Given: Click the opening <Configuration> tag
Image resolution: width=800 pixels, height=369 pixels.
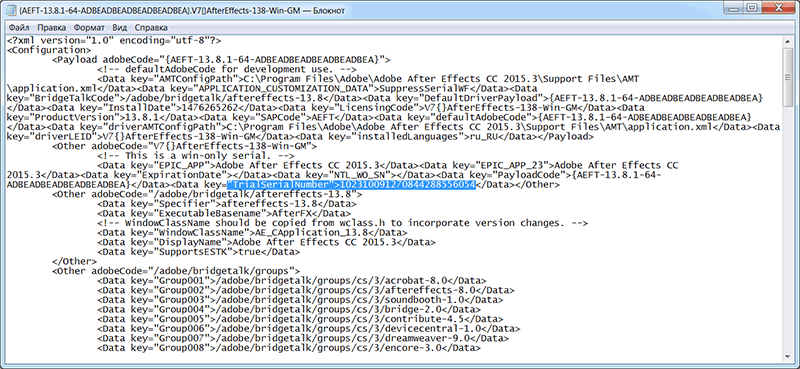Looking at the screenshot, I should coord(49,50).
